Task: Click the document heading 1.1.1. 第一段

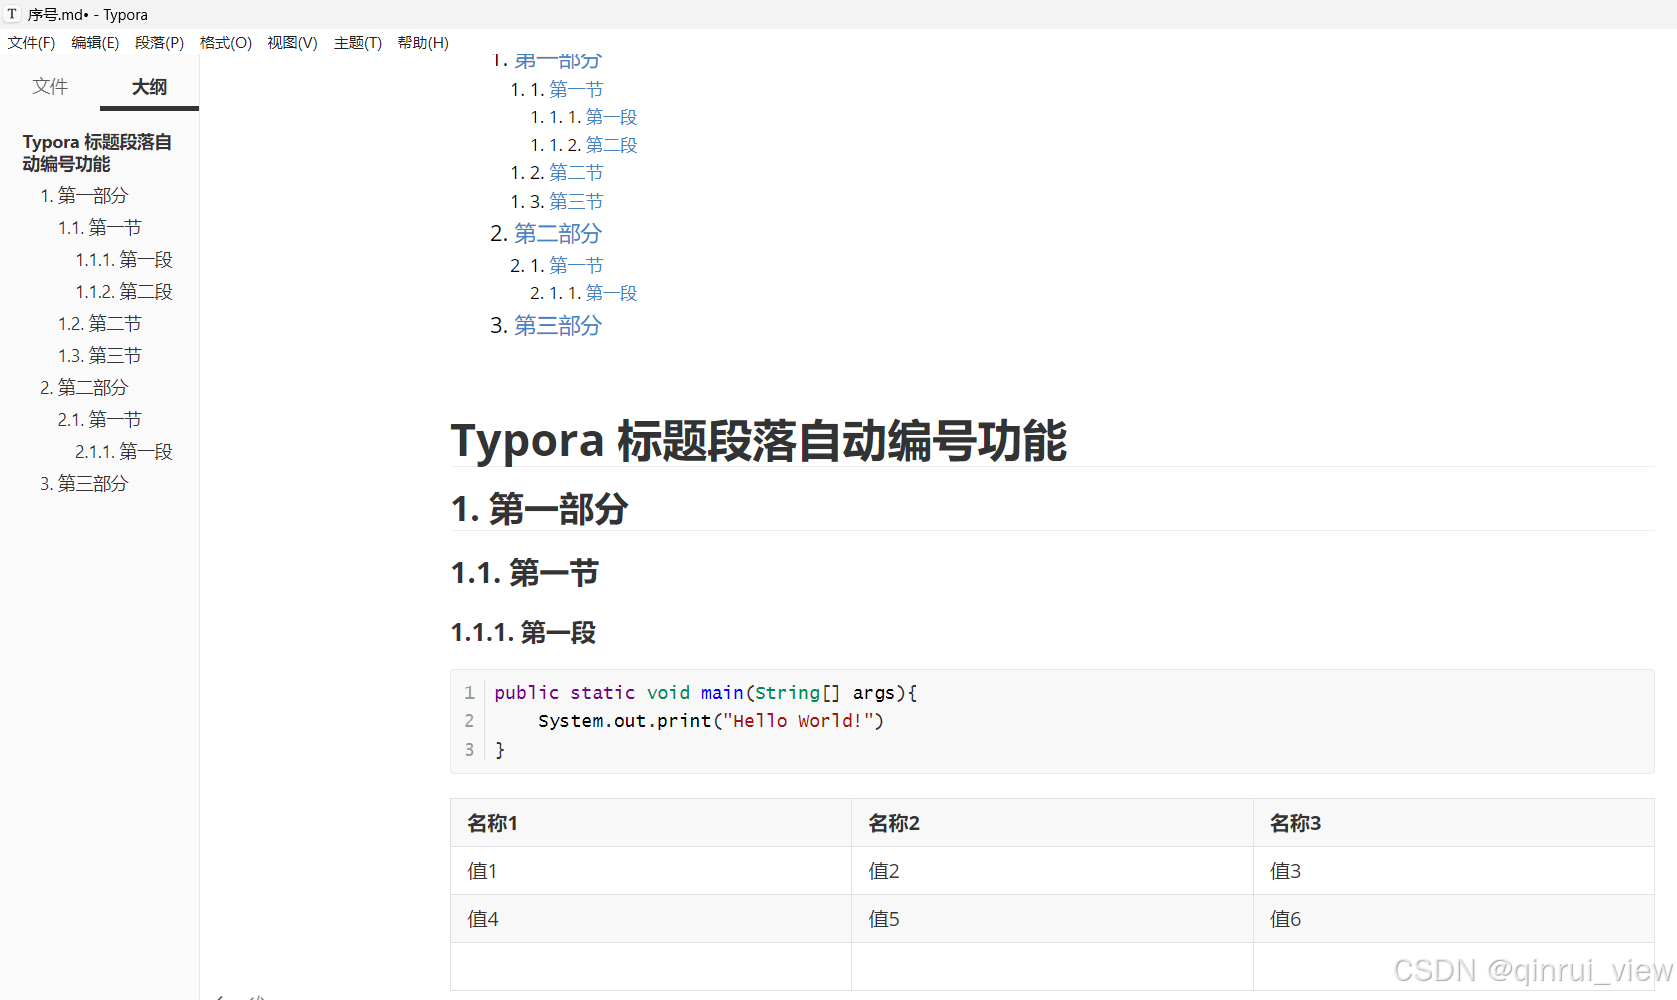Action: coord(523,632)
